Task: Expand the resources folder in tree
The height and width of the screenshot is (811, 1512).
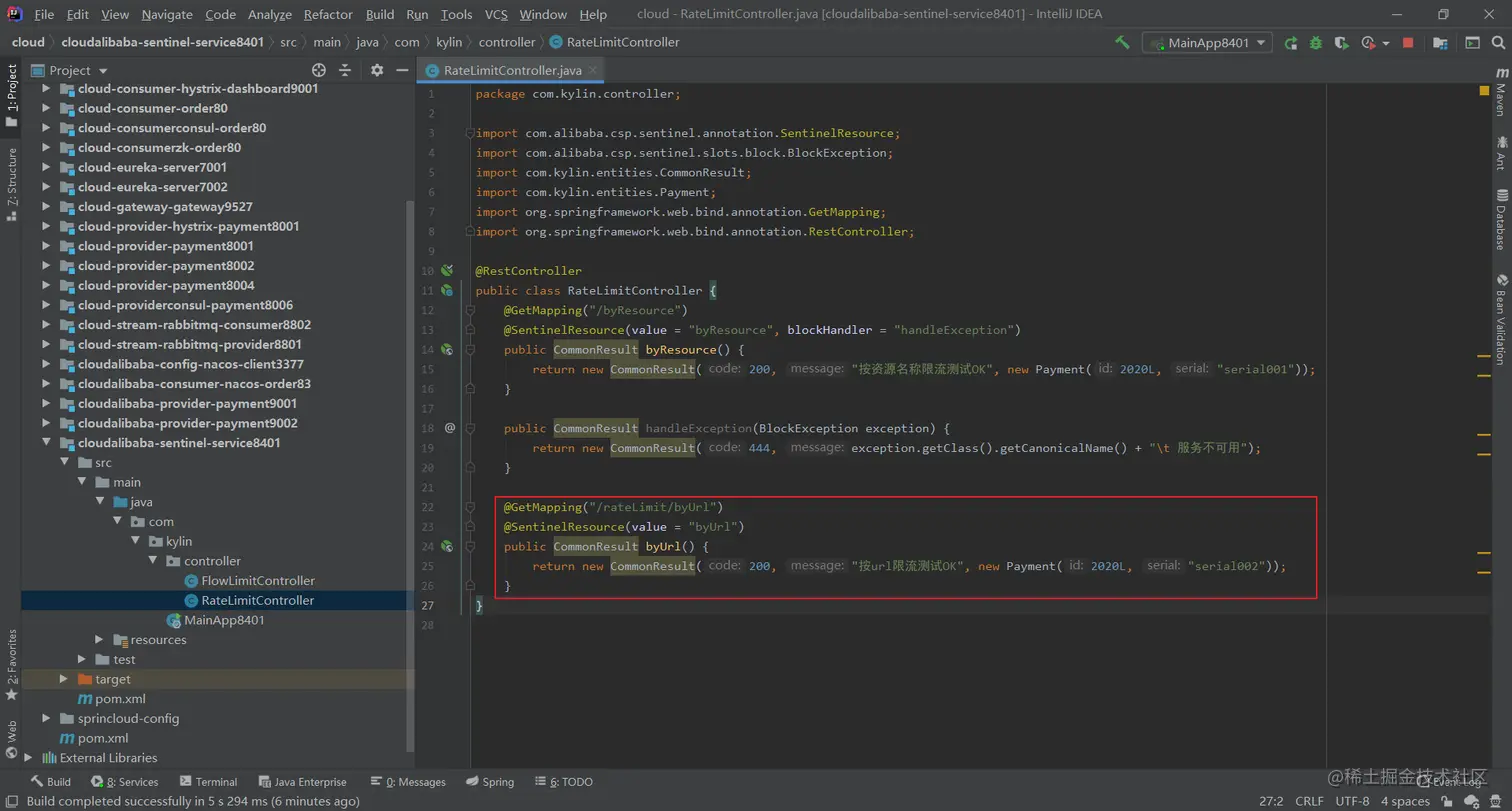Action: [99, 640]
